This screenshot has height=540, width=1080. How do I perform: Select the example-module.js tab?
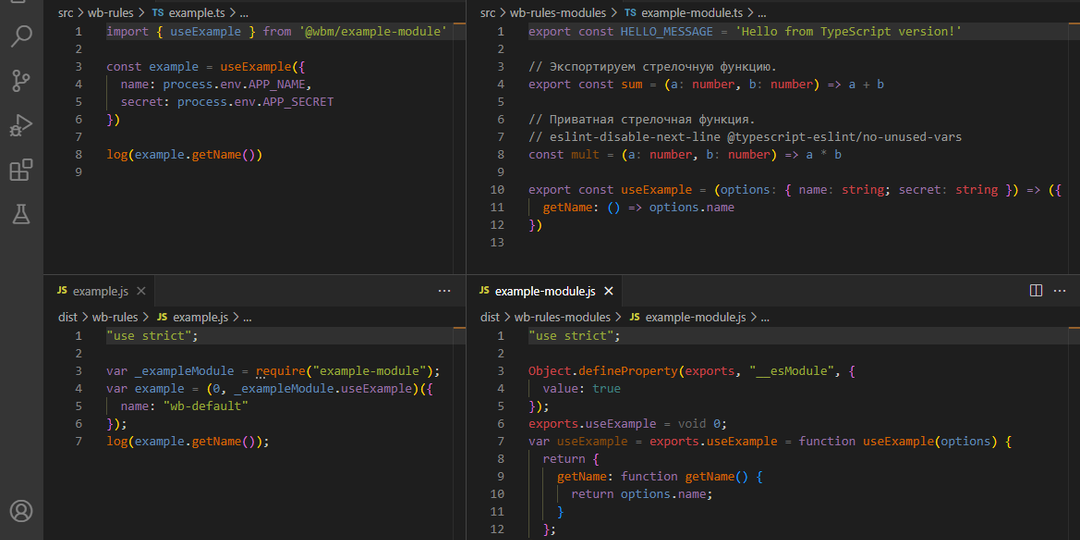pos(544,291)
